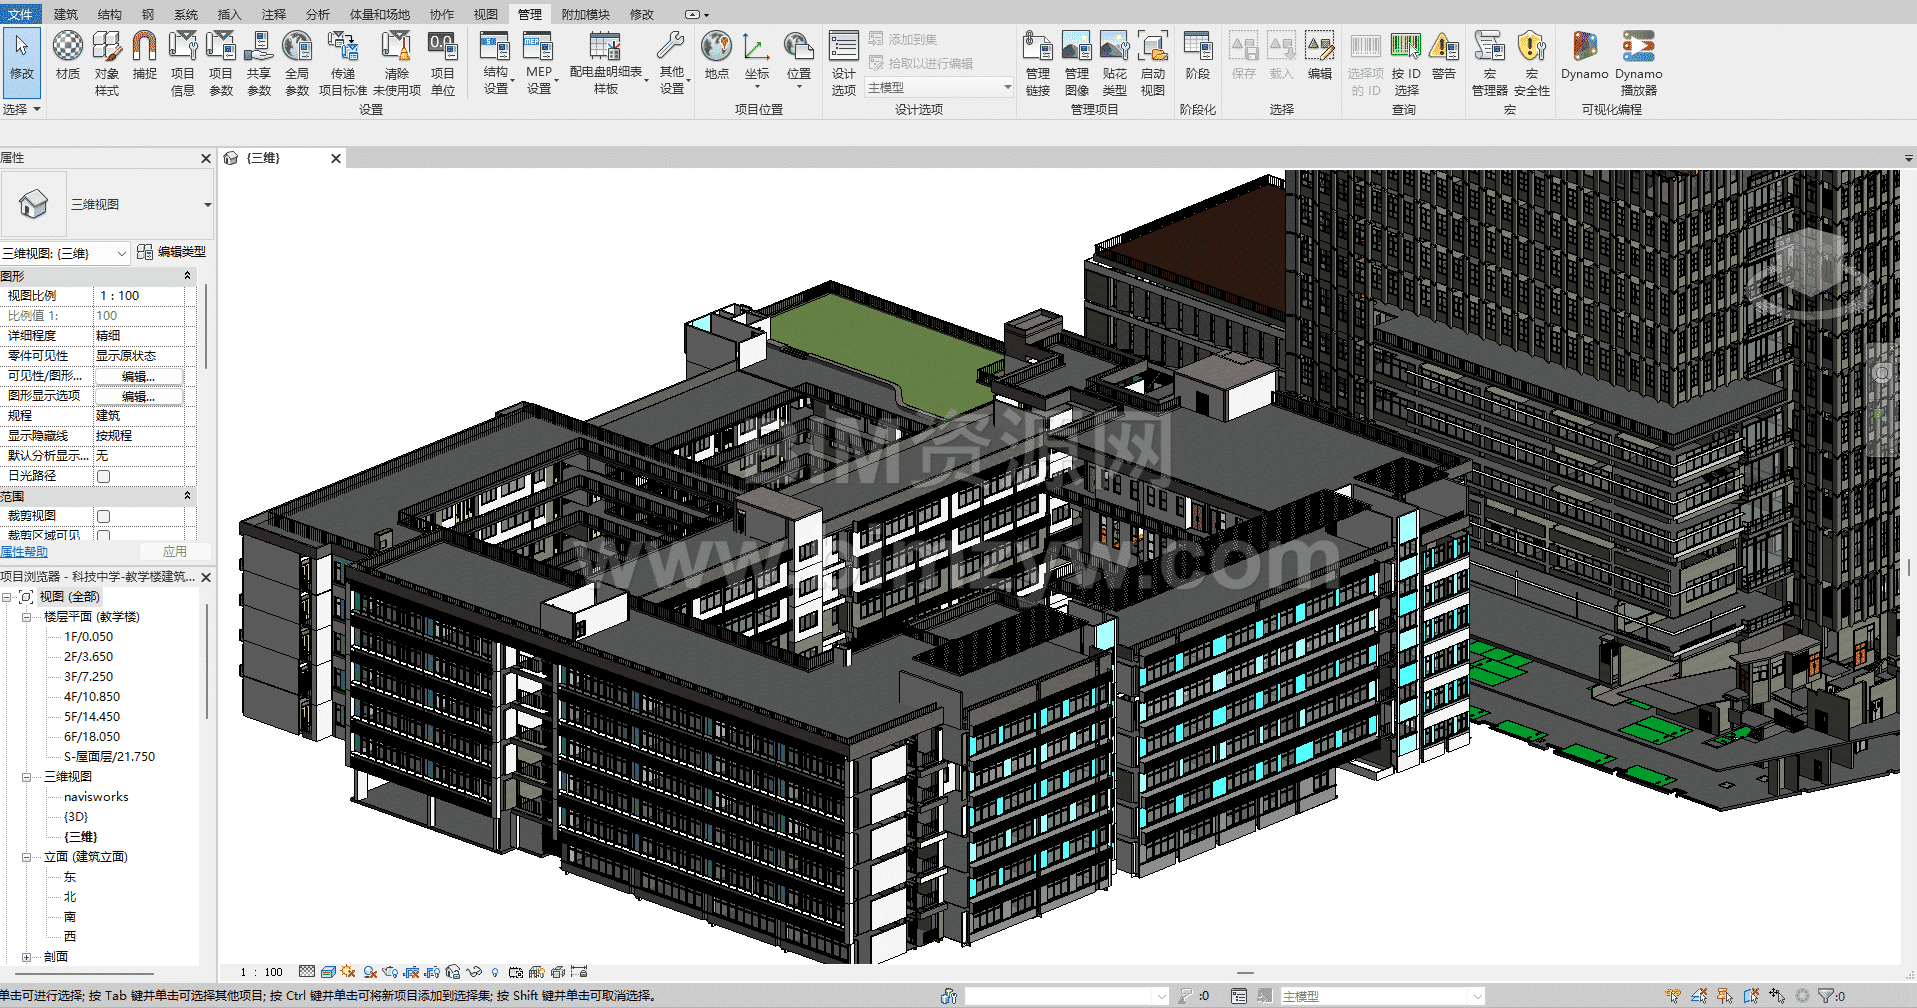The image size is (1917, 1008).
Task: Collapse the floor plans (楼层平面) tree node
Action: [27, 617]
